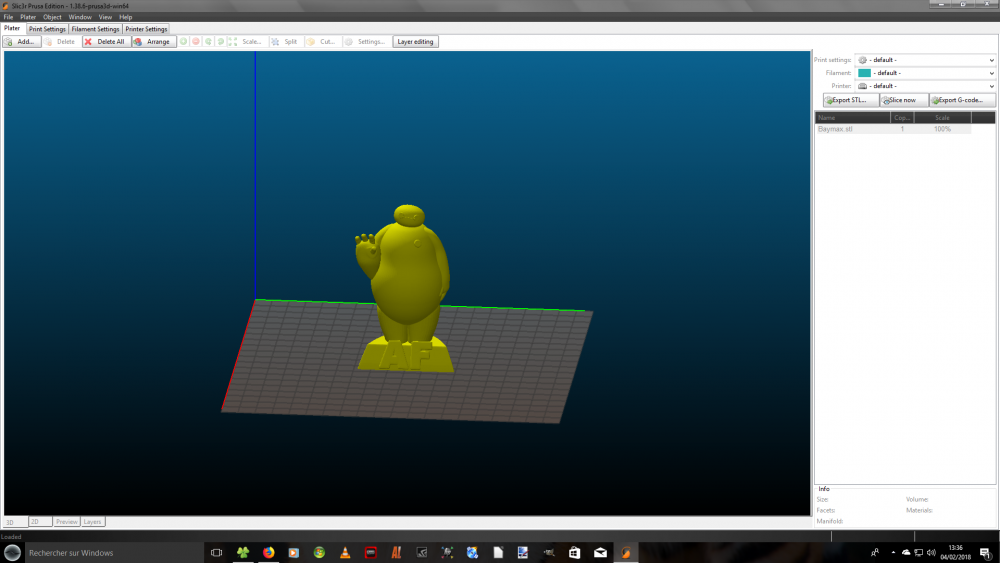Click the Add... button to load a model
The image size is (1000, 563).
[22, 41]
